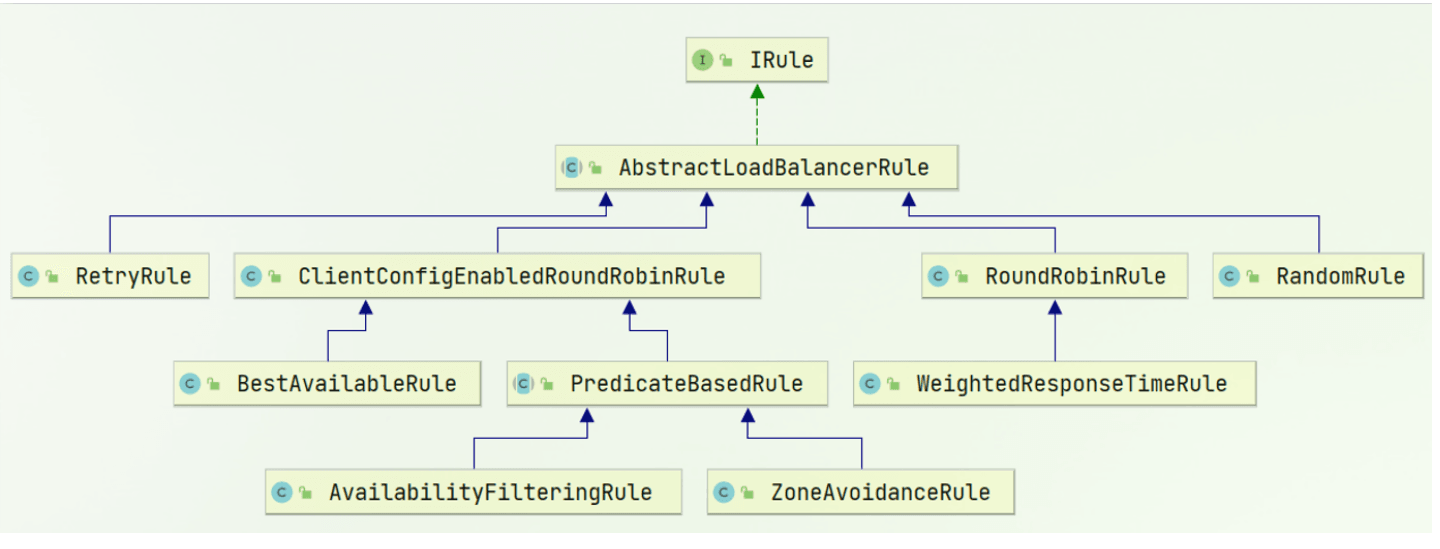Select the RandomRule node label
The width and height of the screenshot is (1440, 549).
click(1341, 277)
